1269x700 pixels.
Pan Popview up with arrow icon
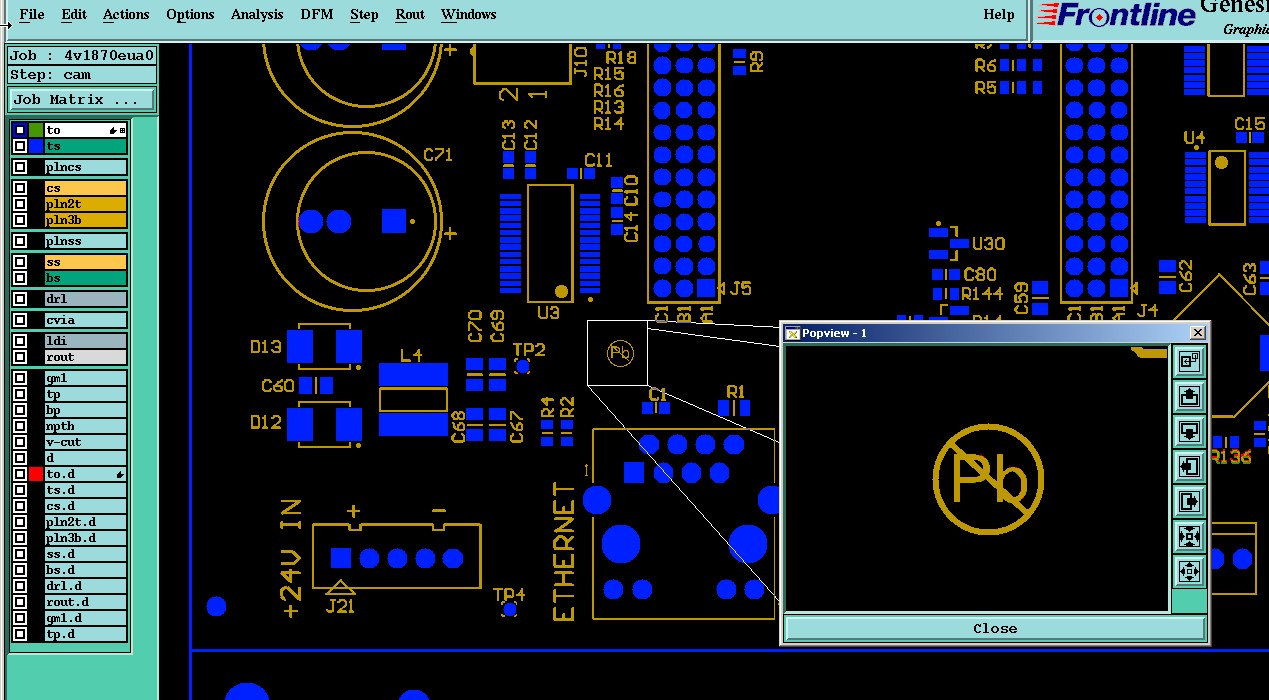click(x=1189, y=397)
